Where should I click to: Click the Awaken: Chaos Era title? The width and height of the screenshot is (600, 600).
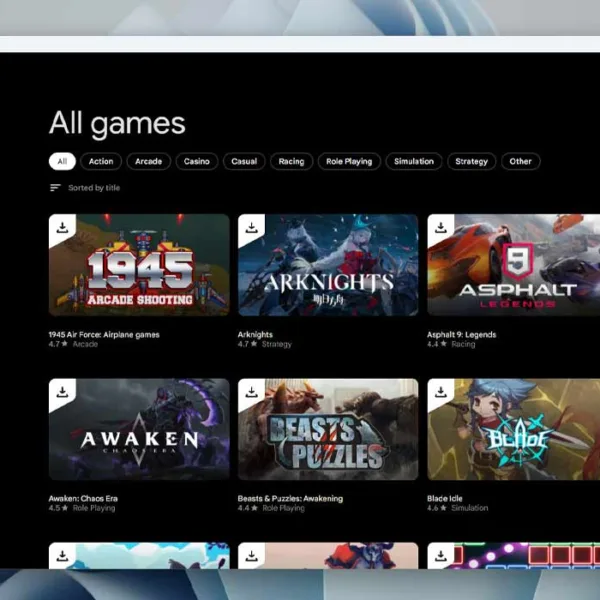pyautogui.click(x=83, y=499)
